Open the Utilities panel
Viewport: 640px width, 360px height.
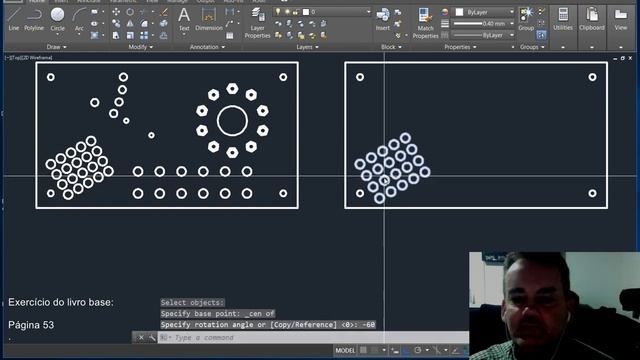563,19
